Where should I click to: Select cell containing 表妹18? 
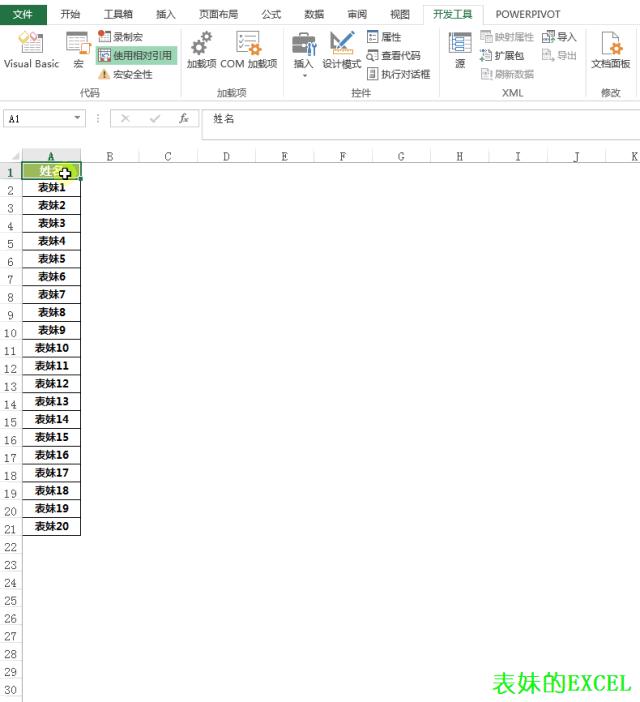pyautogui.click(x=51, y=491)
